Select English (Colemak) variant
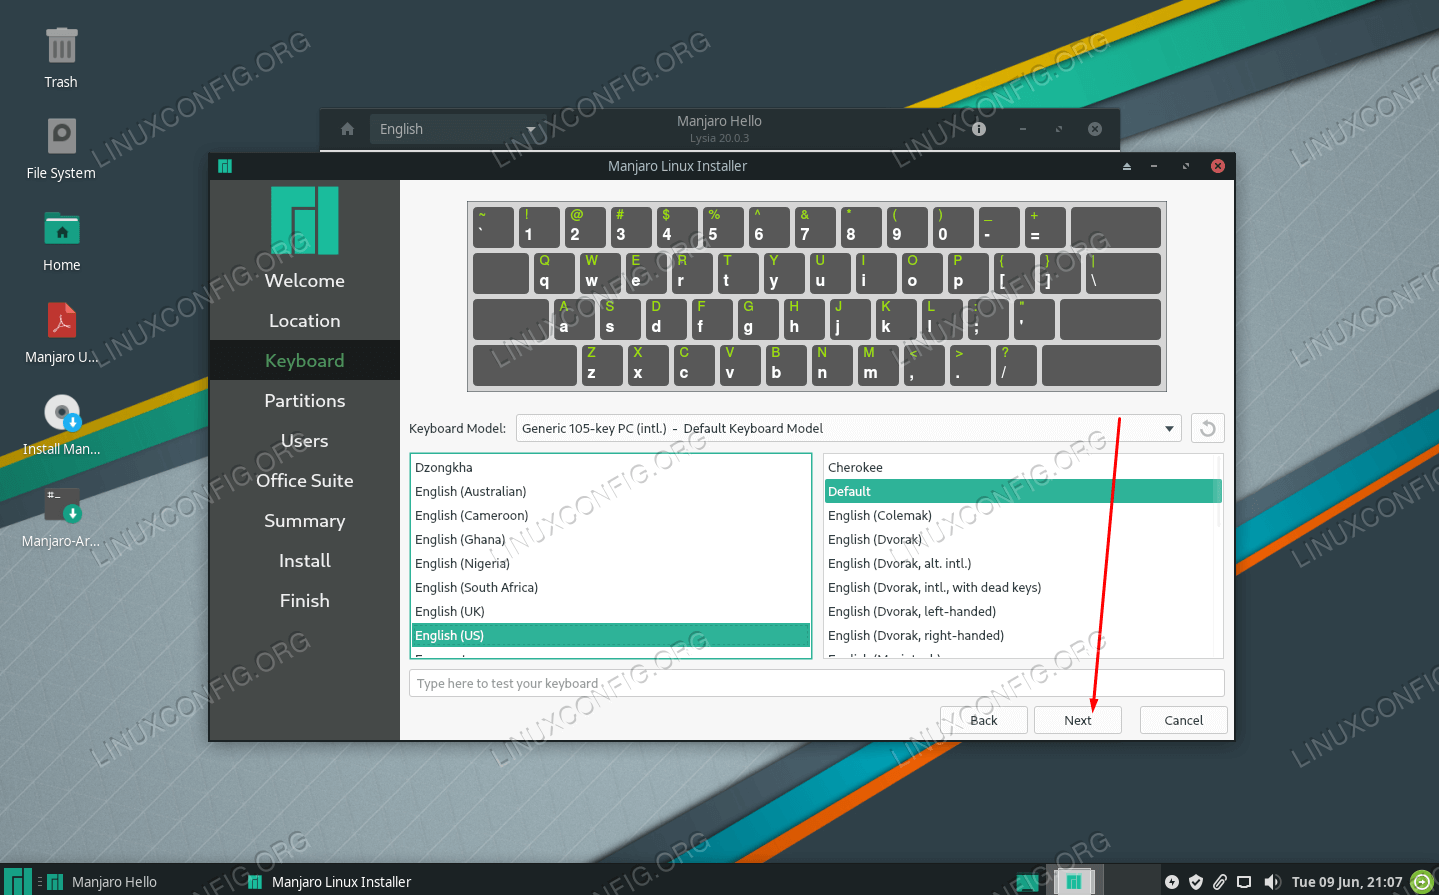The height and width of the screenshot is (895, 1439). click(x=1018, y=515)
